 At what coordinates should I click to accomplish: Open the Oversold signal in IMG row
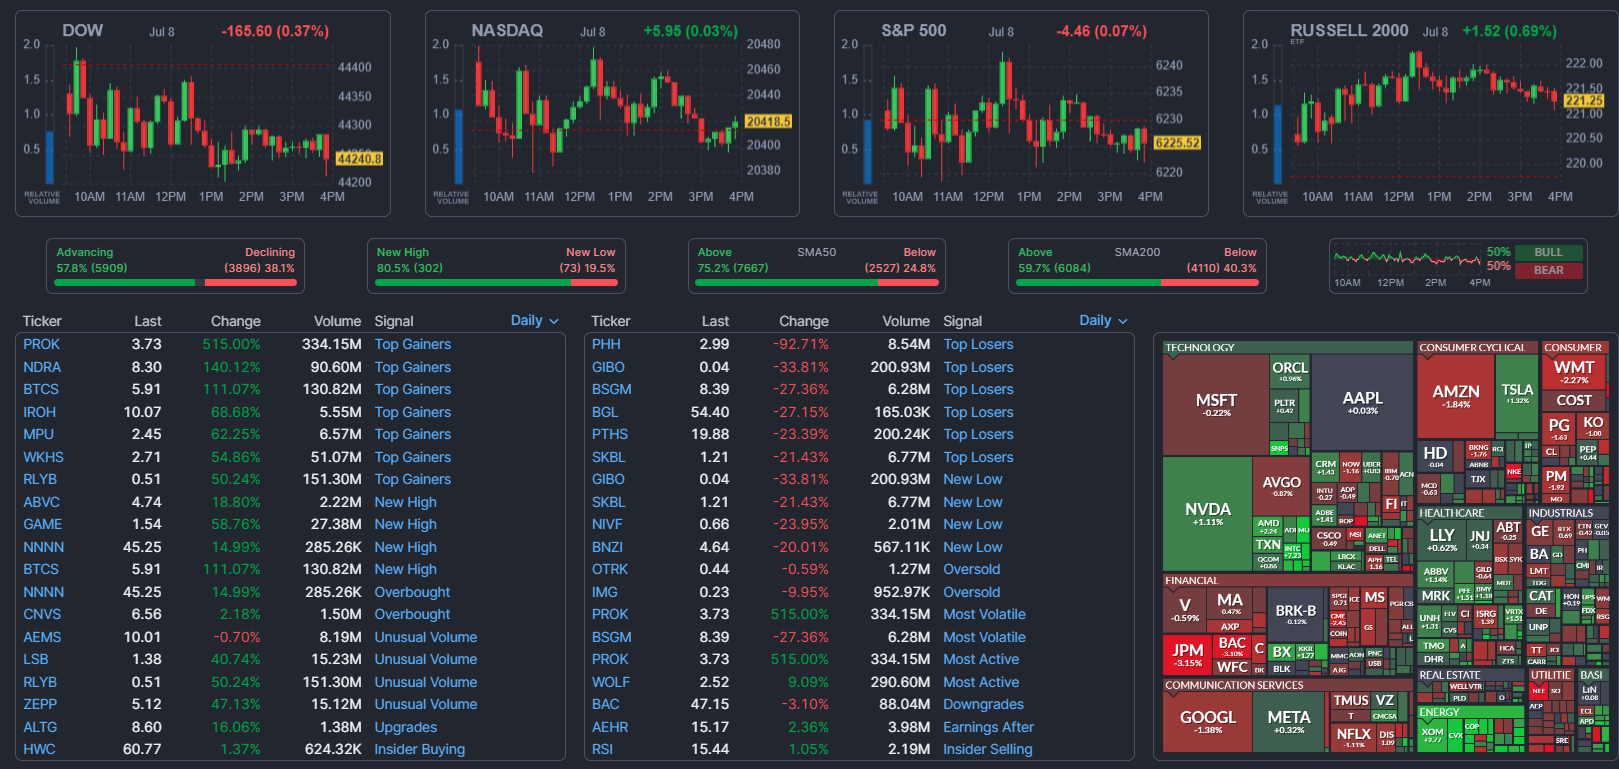tap(972, 592)
